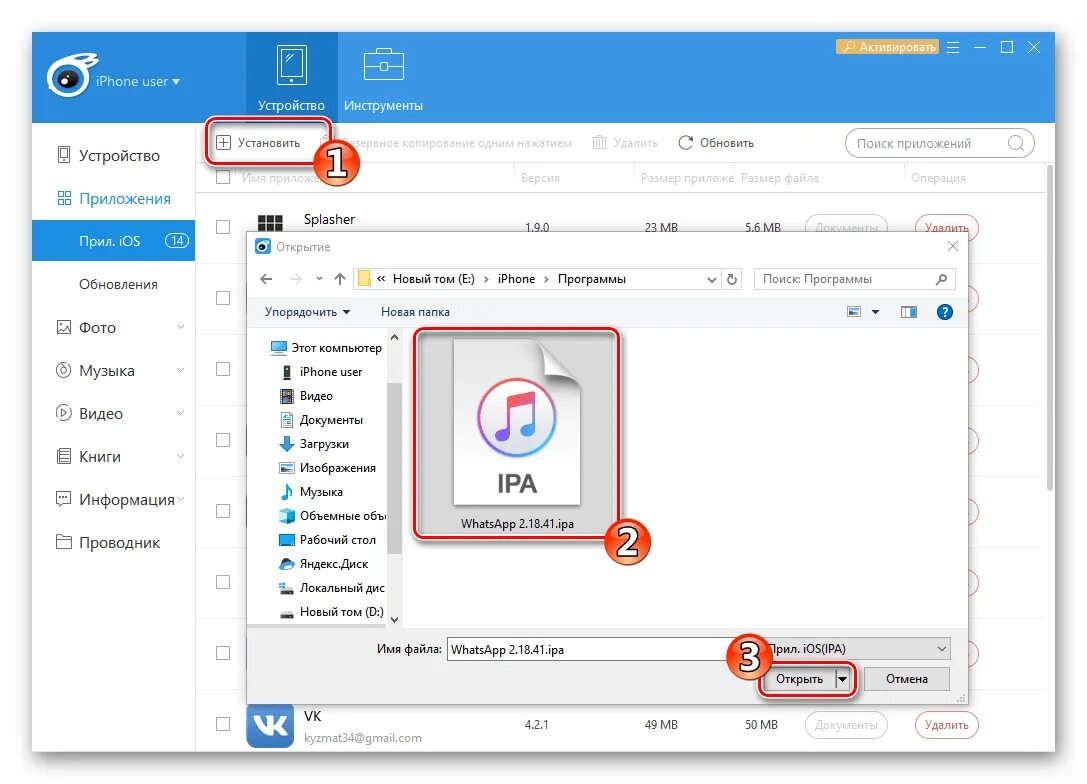Open the Упорядочить dropdown menu
The image size is (1087, 784).
click(x=307, y=312)
